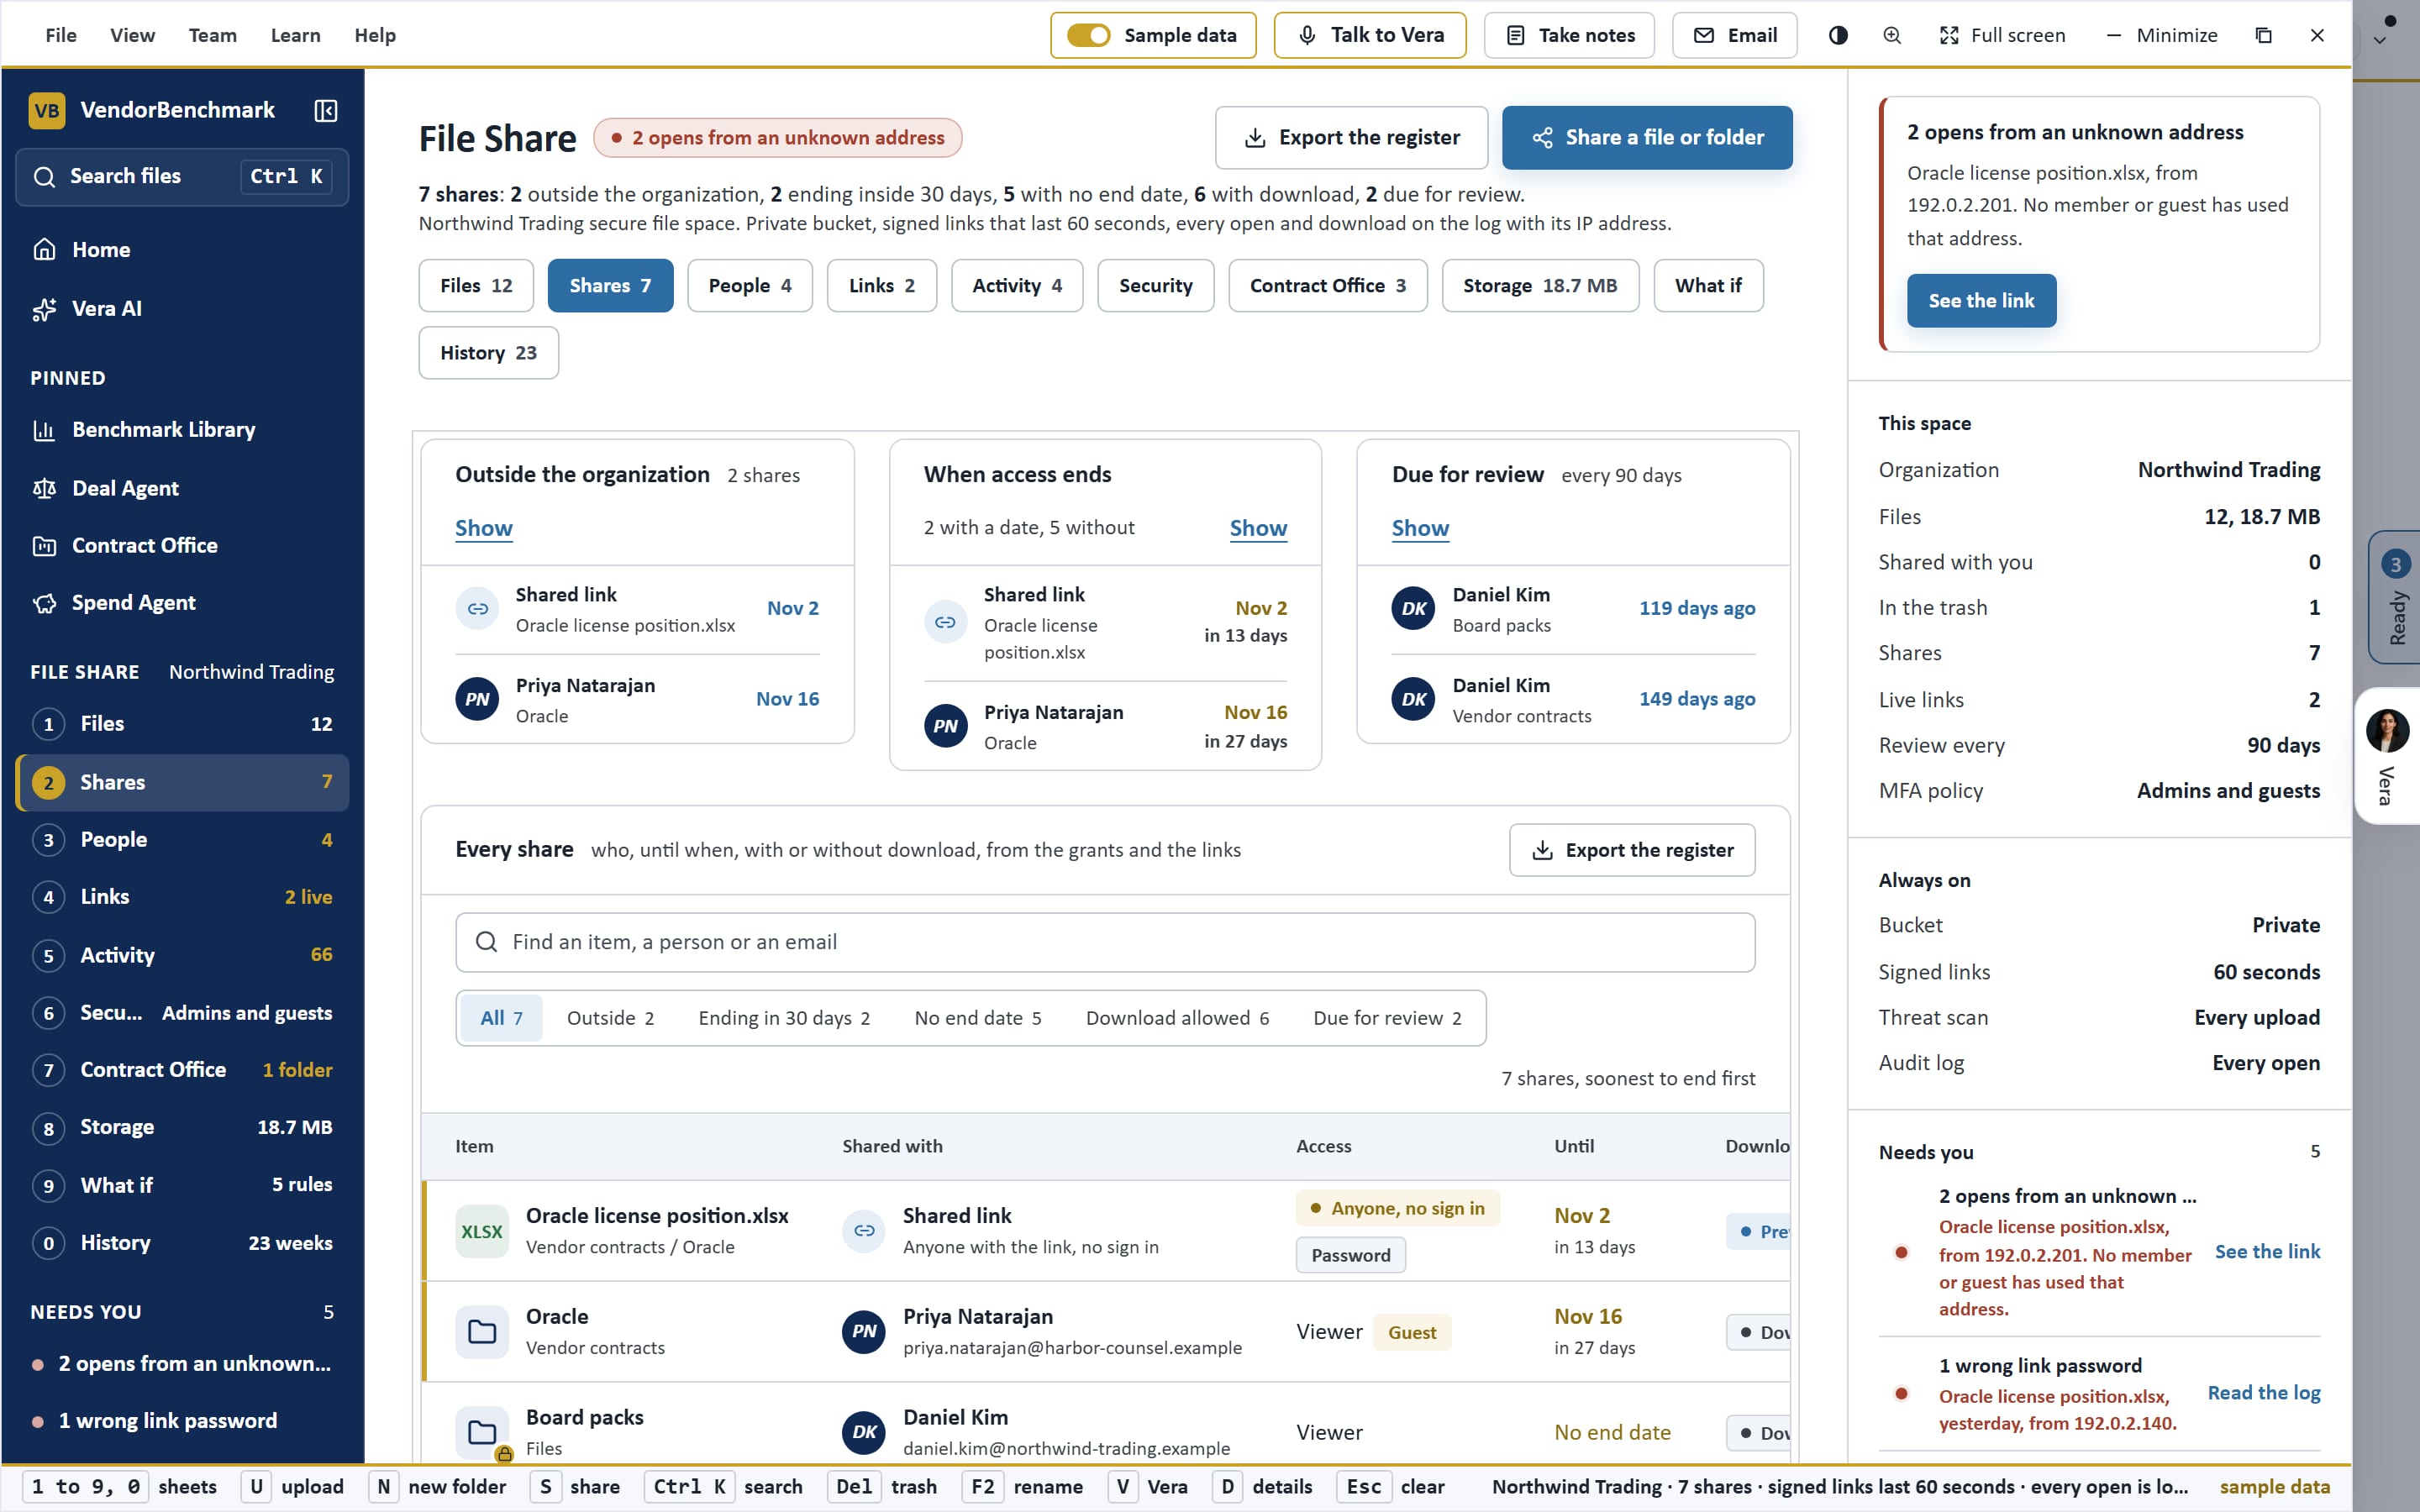Filter shares by Due for review 2
The width and height of the screenshot is (2420, 1512).
click(x=1387, y=1018)
